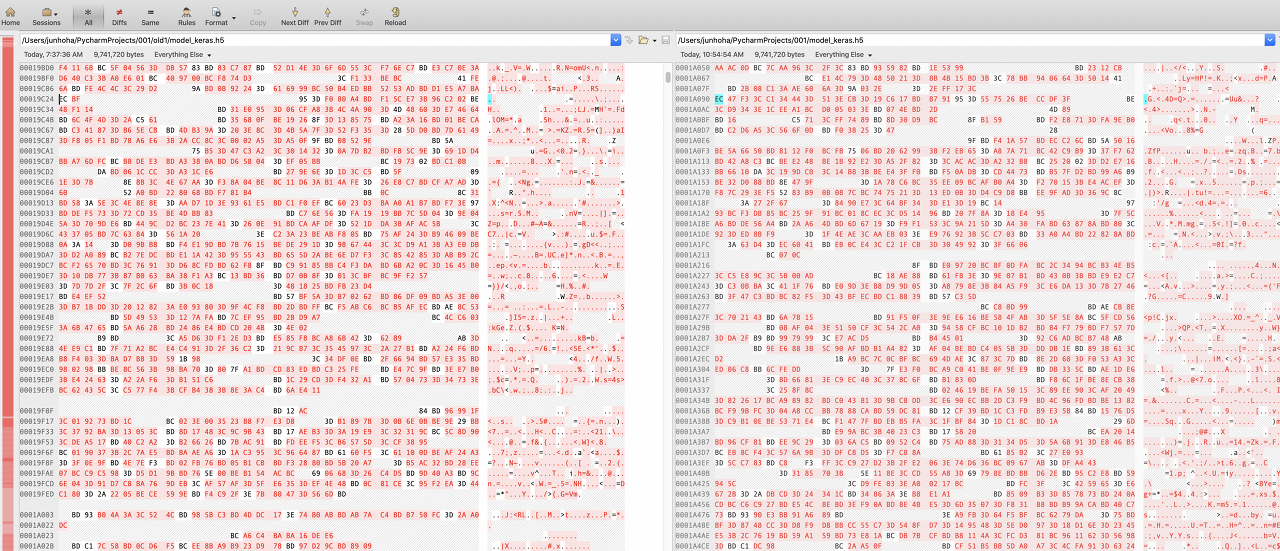This screenshot has width=1280, height=551.
Task: Select left offset row 00019CD2
Action: 37,171
